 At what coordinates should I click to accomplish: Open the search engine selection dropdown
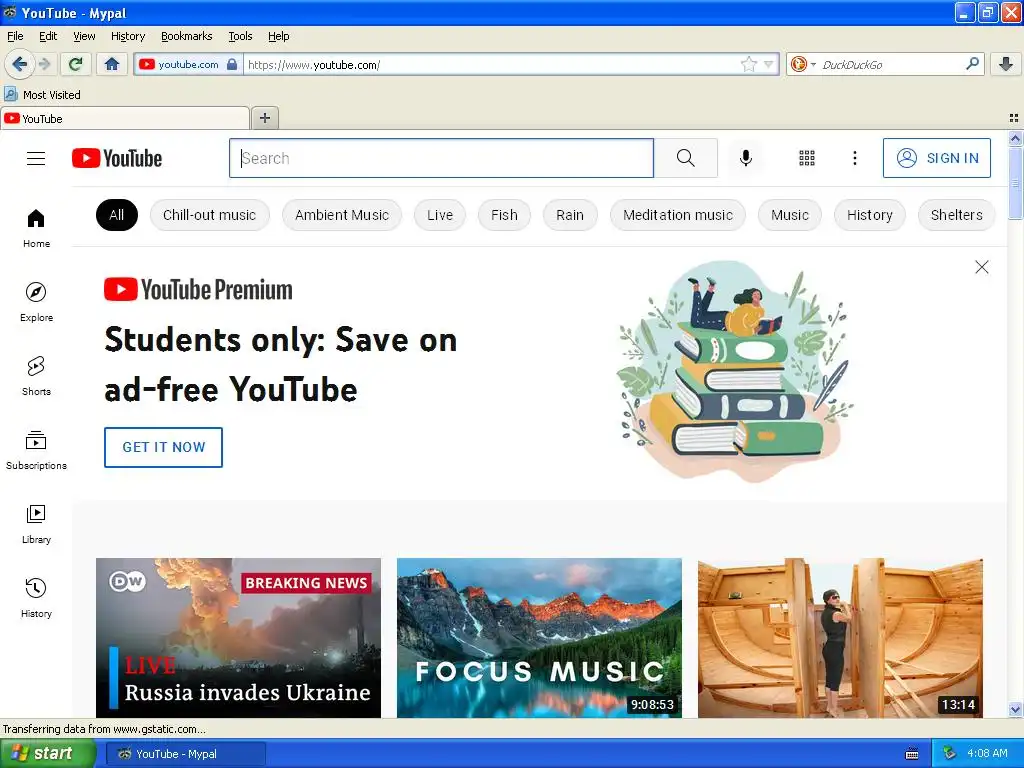point(803,64)
